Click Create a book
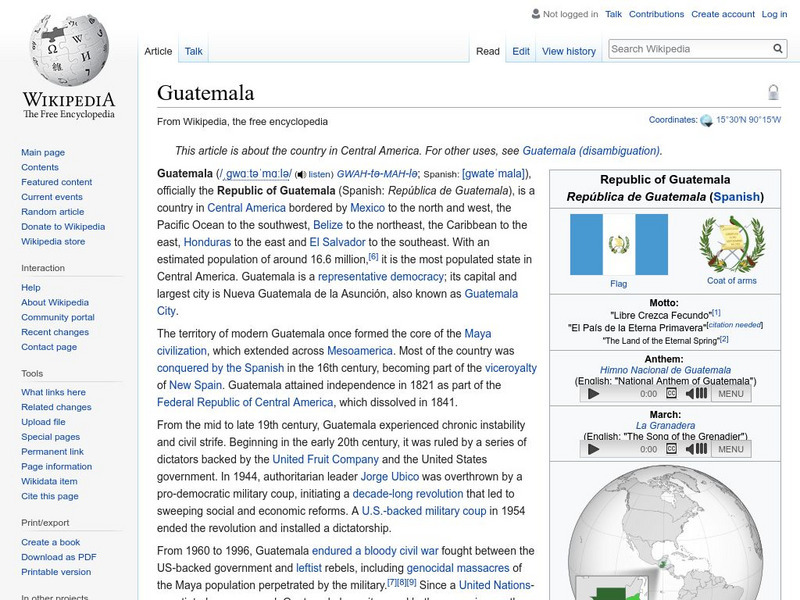The height and width of the screenshot is (600, 800). [51, 542]
